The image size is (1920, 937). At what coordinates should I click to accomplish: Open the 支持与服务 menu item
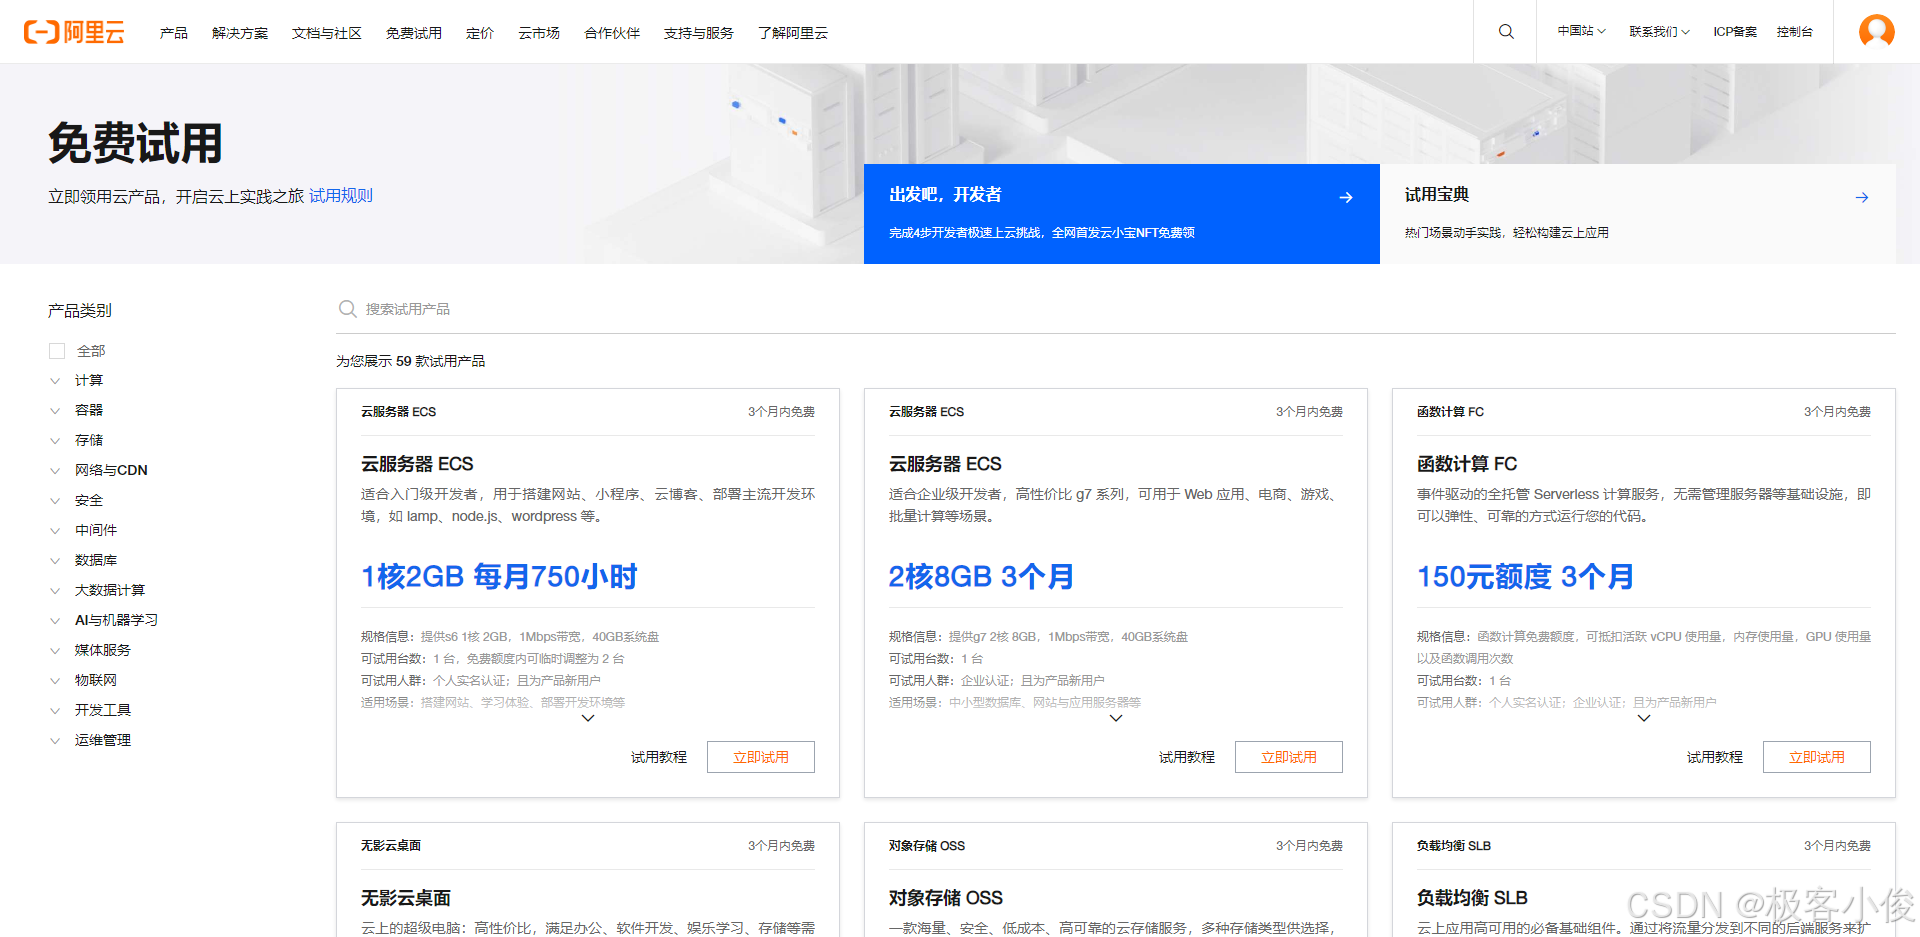pyautogui.click(x=699, y=33)
